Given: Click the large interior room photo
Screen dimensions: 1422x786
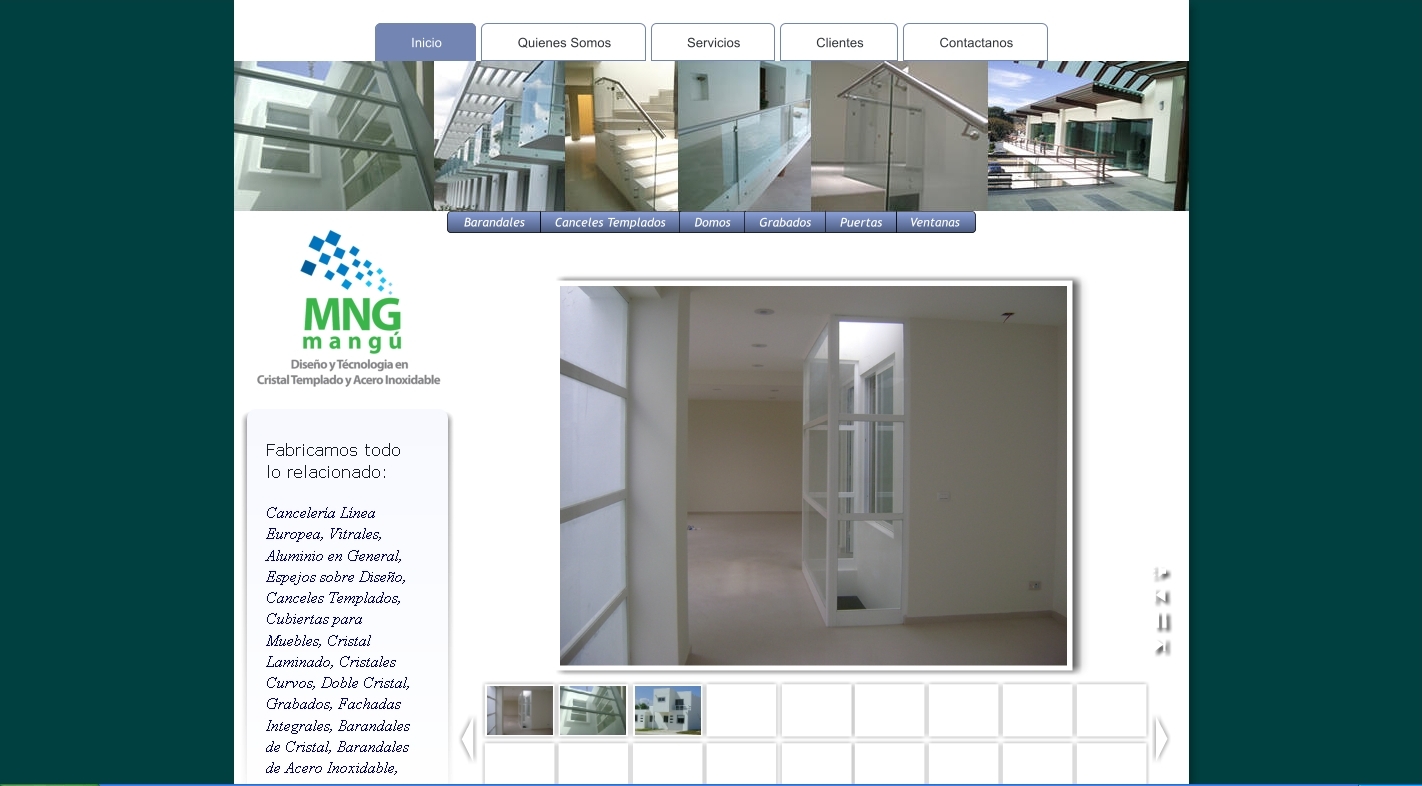Looking at the screenshot, I should point(813,476).
